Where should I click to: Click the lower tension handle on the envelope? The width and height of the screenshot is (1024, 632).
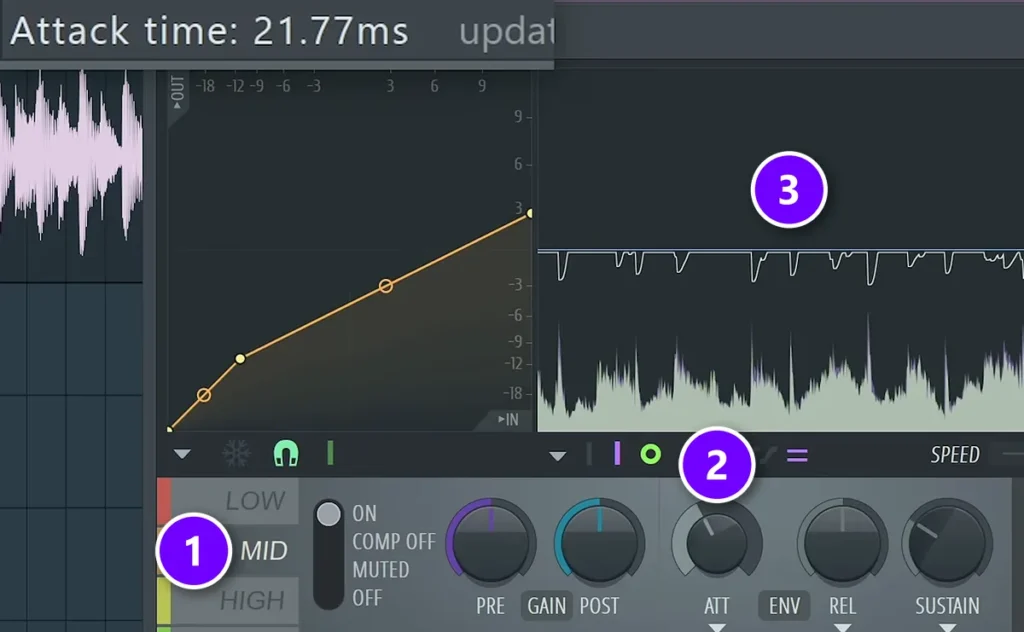coord(204,395)
